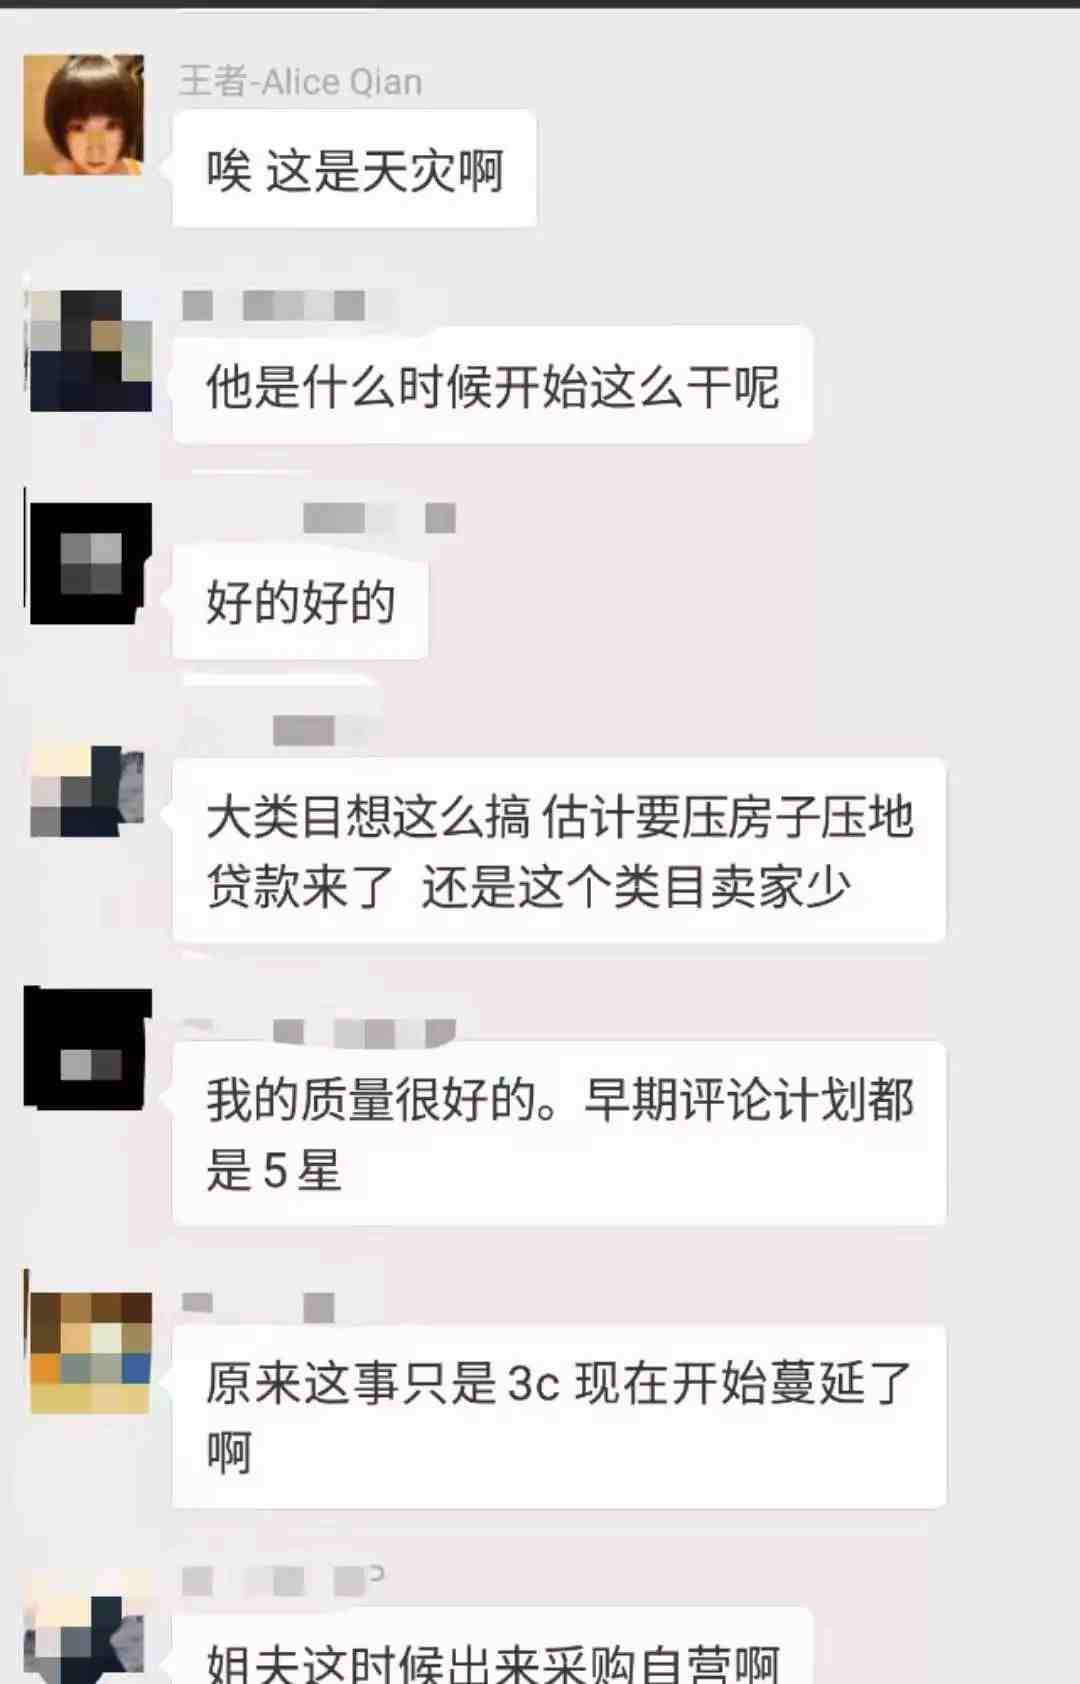Tap the blurred name above the 3c message
The image size is (1080, 1684).
258,1306
